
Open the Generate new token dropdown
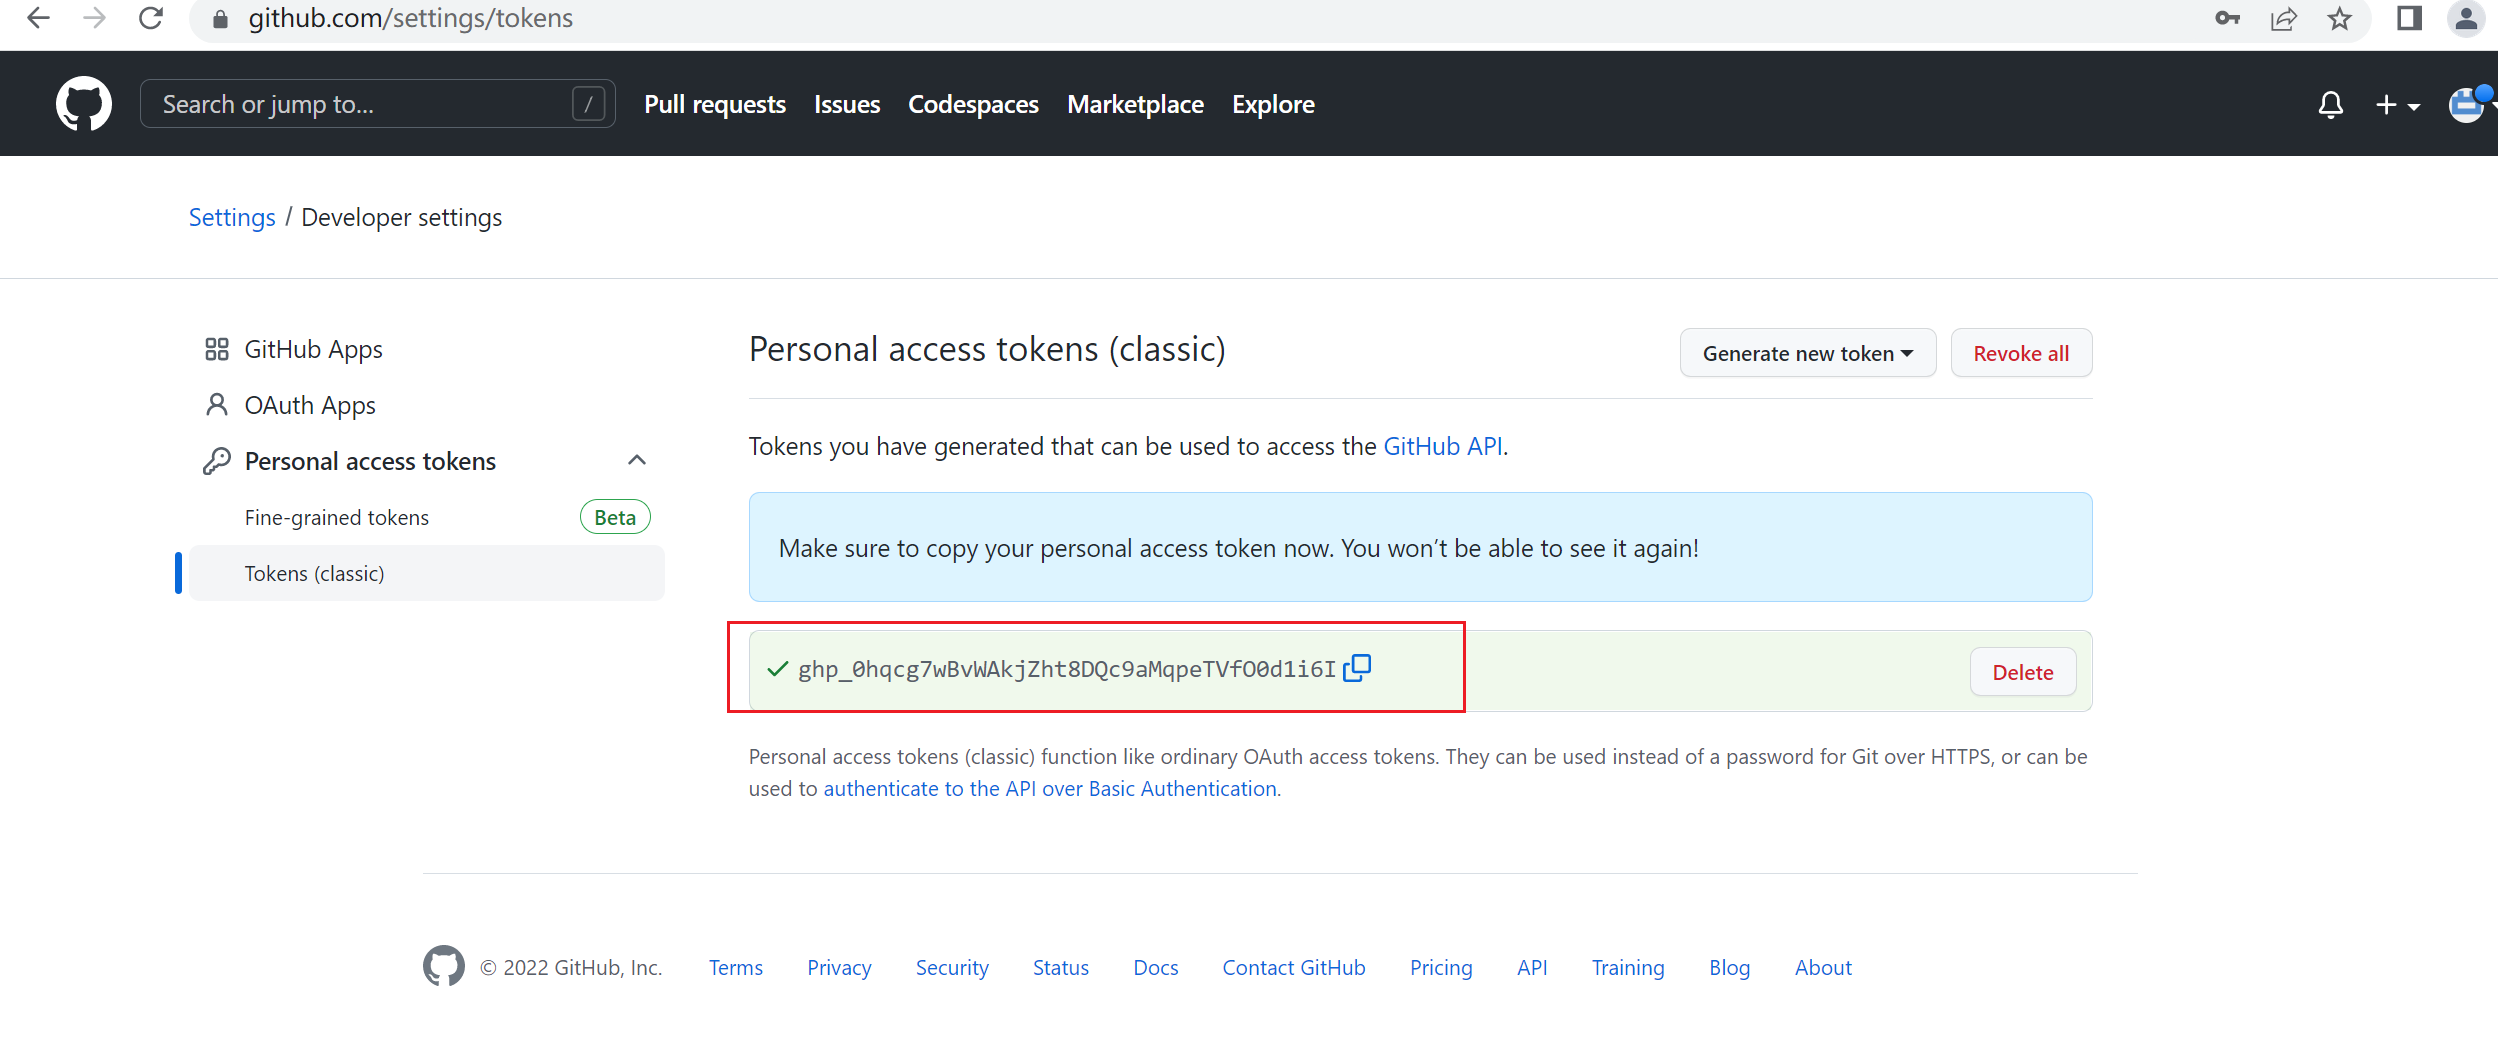click(1808, 353)
